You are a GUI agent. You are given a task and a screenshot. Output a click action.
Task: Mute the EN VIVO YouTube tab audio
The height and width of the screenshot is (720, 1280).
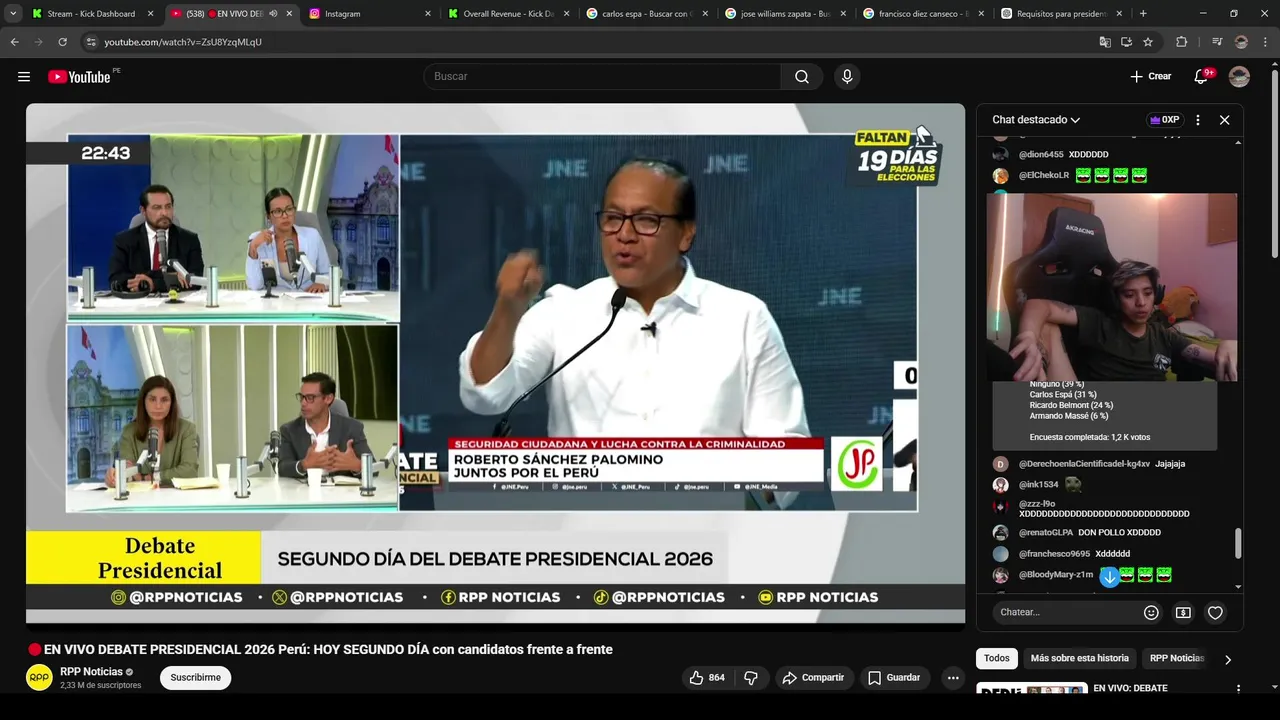click(x=273, y=14)
